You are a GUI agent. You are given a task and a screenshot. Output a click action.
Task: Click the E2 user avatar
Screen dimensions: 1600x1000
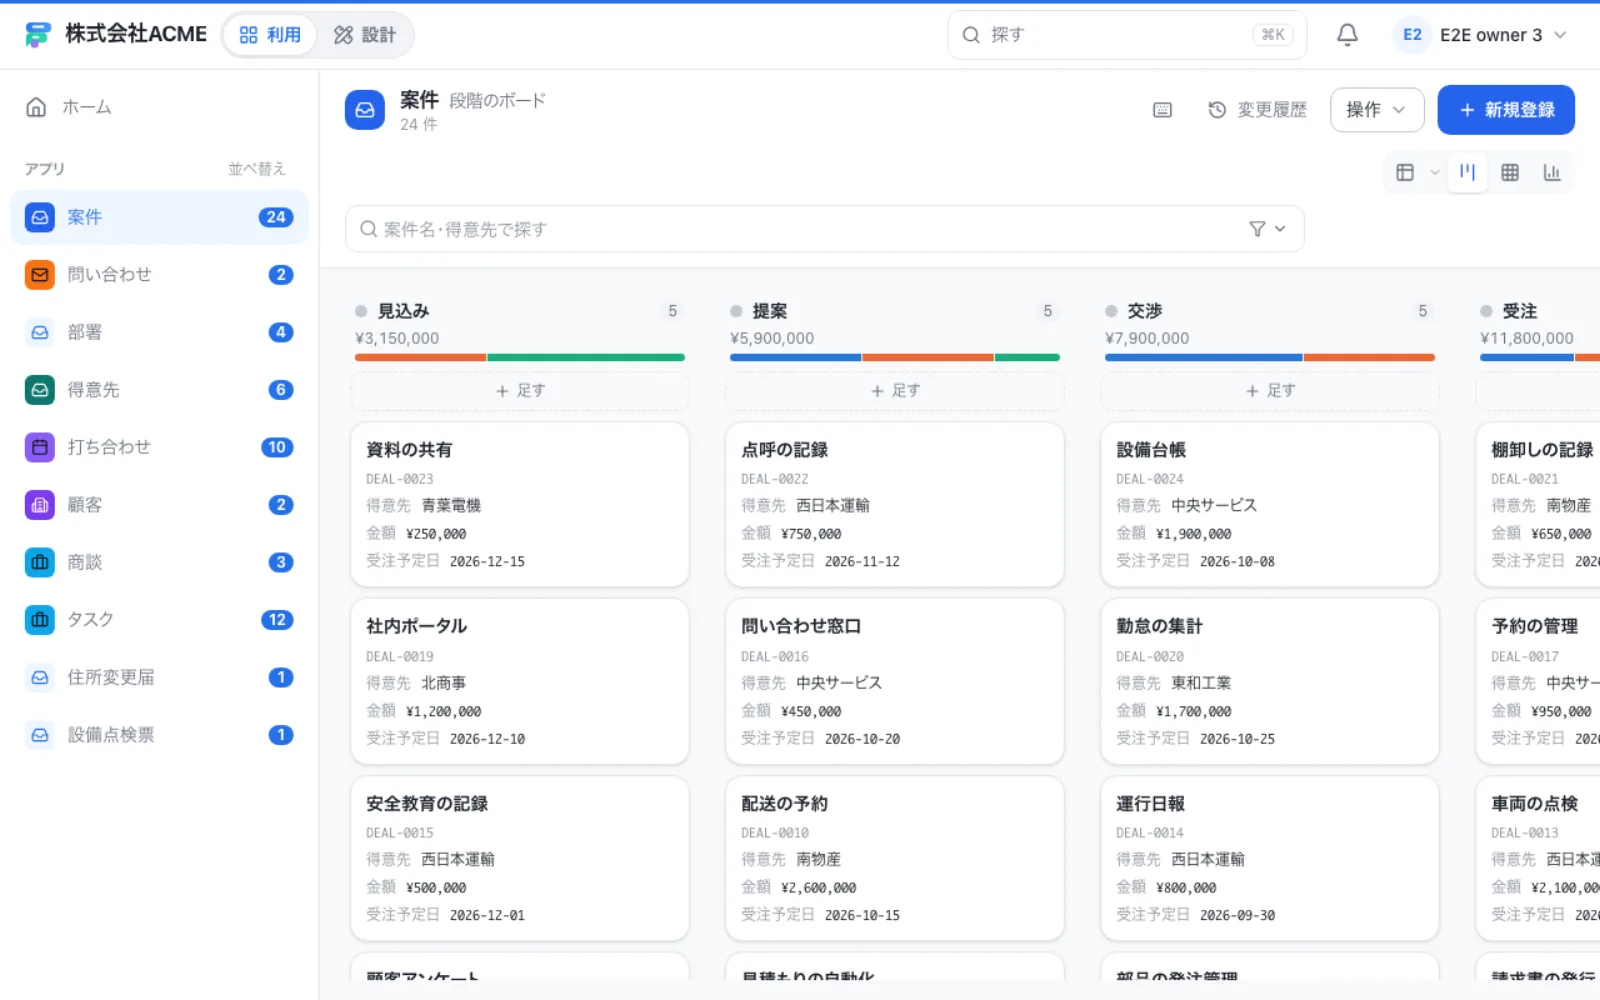tap(1412, 35)
